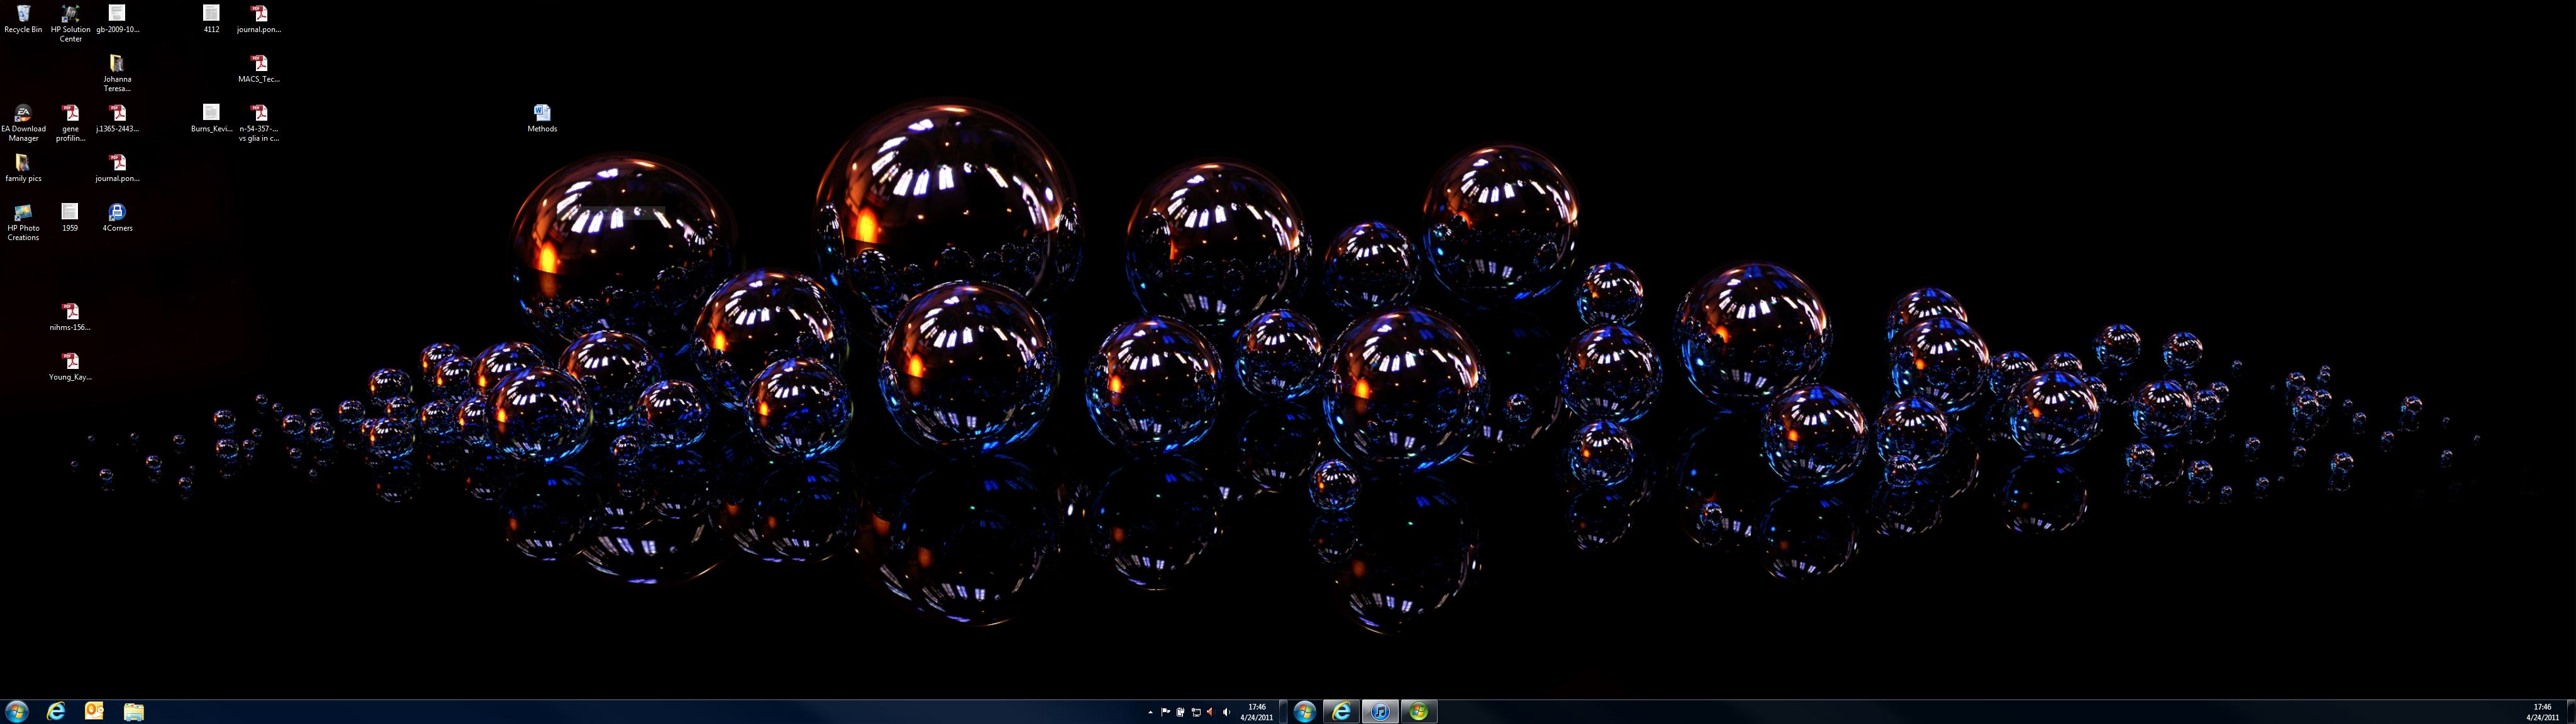Open Windows Explorer from the taskbar
The height and width of the screenshot is (724, 2576).
click(x=133, y=711)
